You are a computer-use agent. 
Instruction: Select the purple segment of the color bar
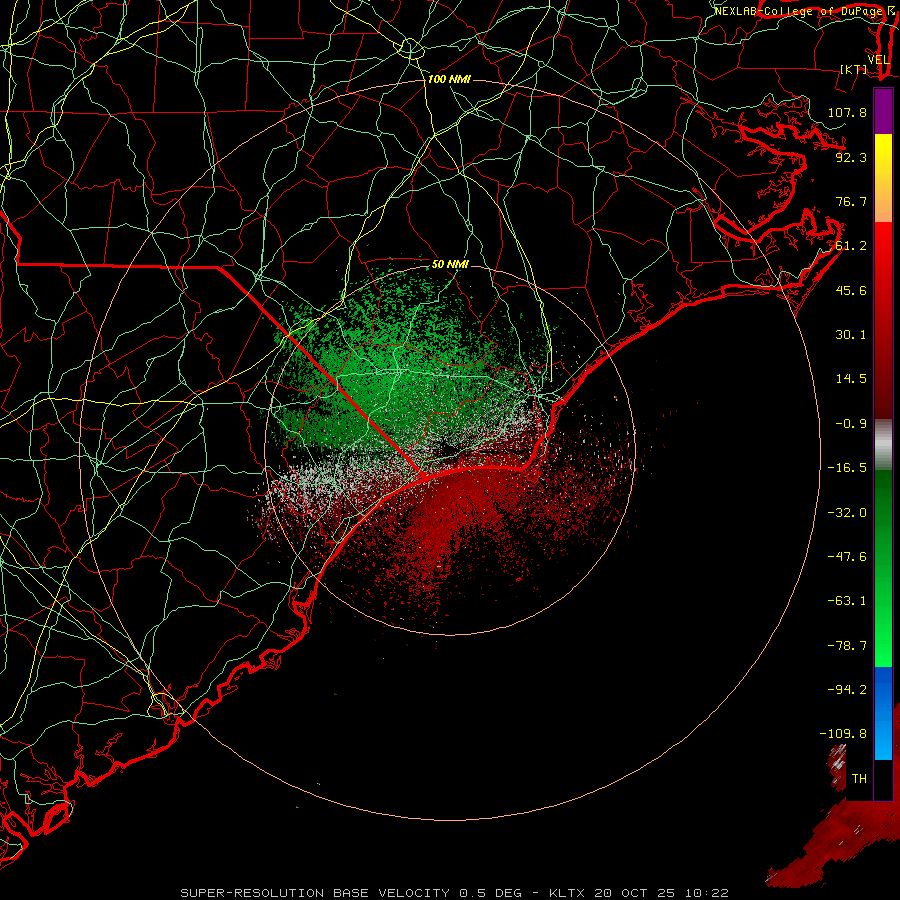pos(883,111)
